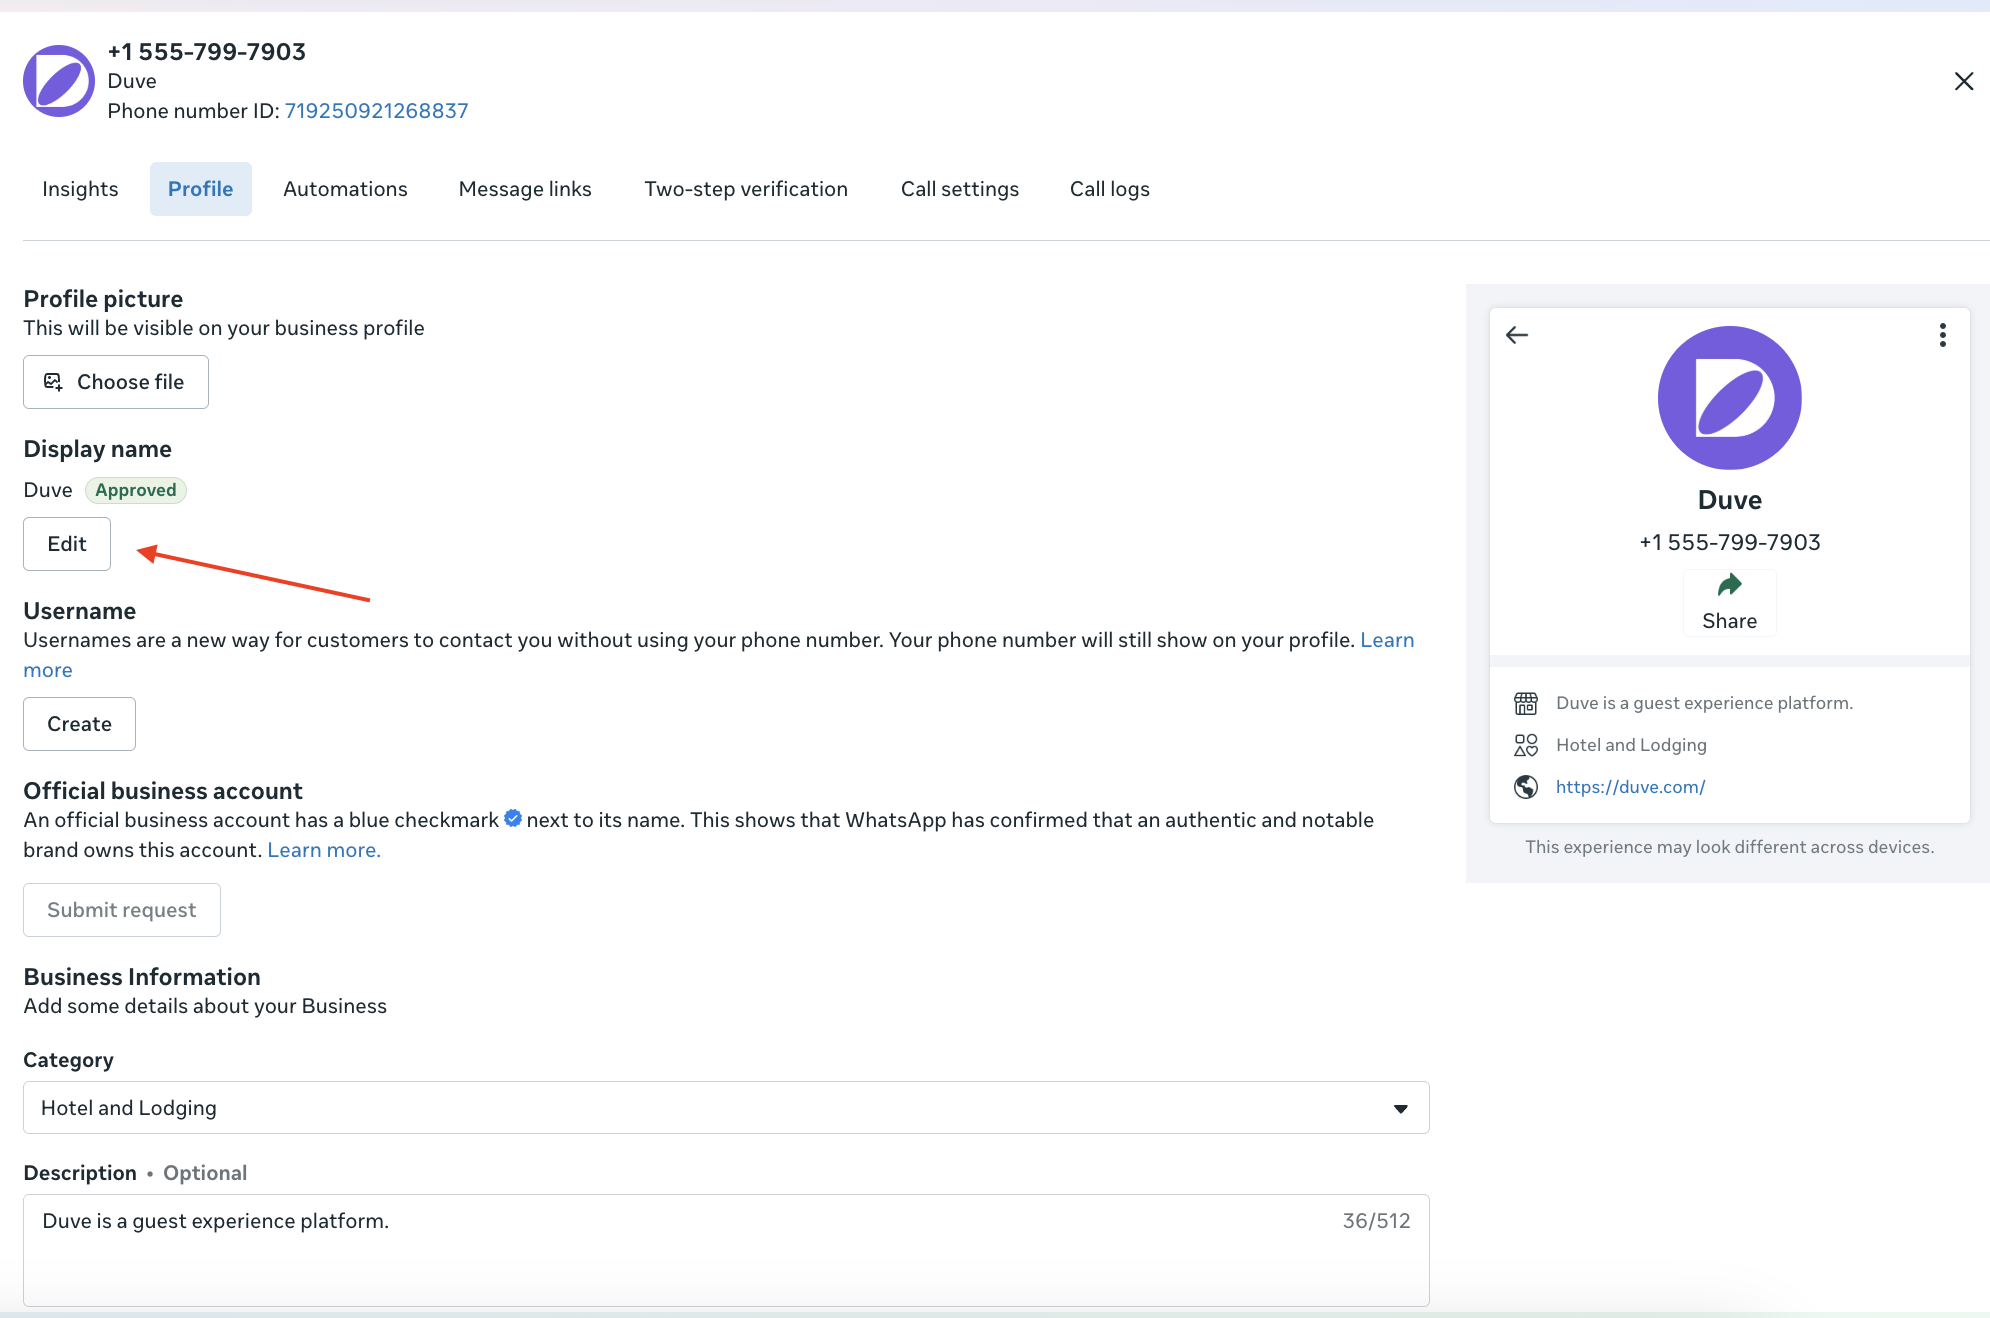Click the Choose file button
This screenshot has height=1318, width=1990.
(116, 382)
